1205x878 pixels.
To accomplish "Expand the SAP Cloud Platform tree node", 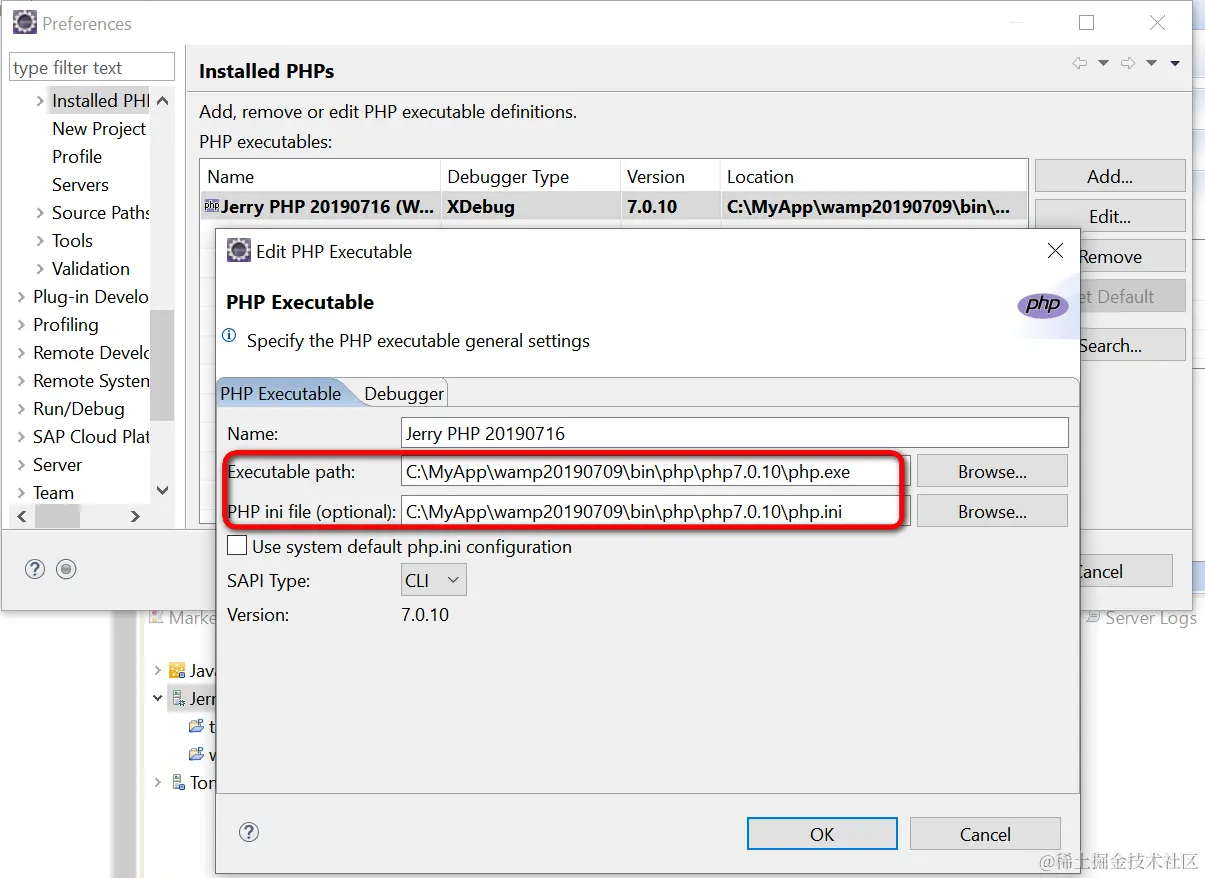I will tap(21, 437).
